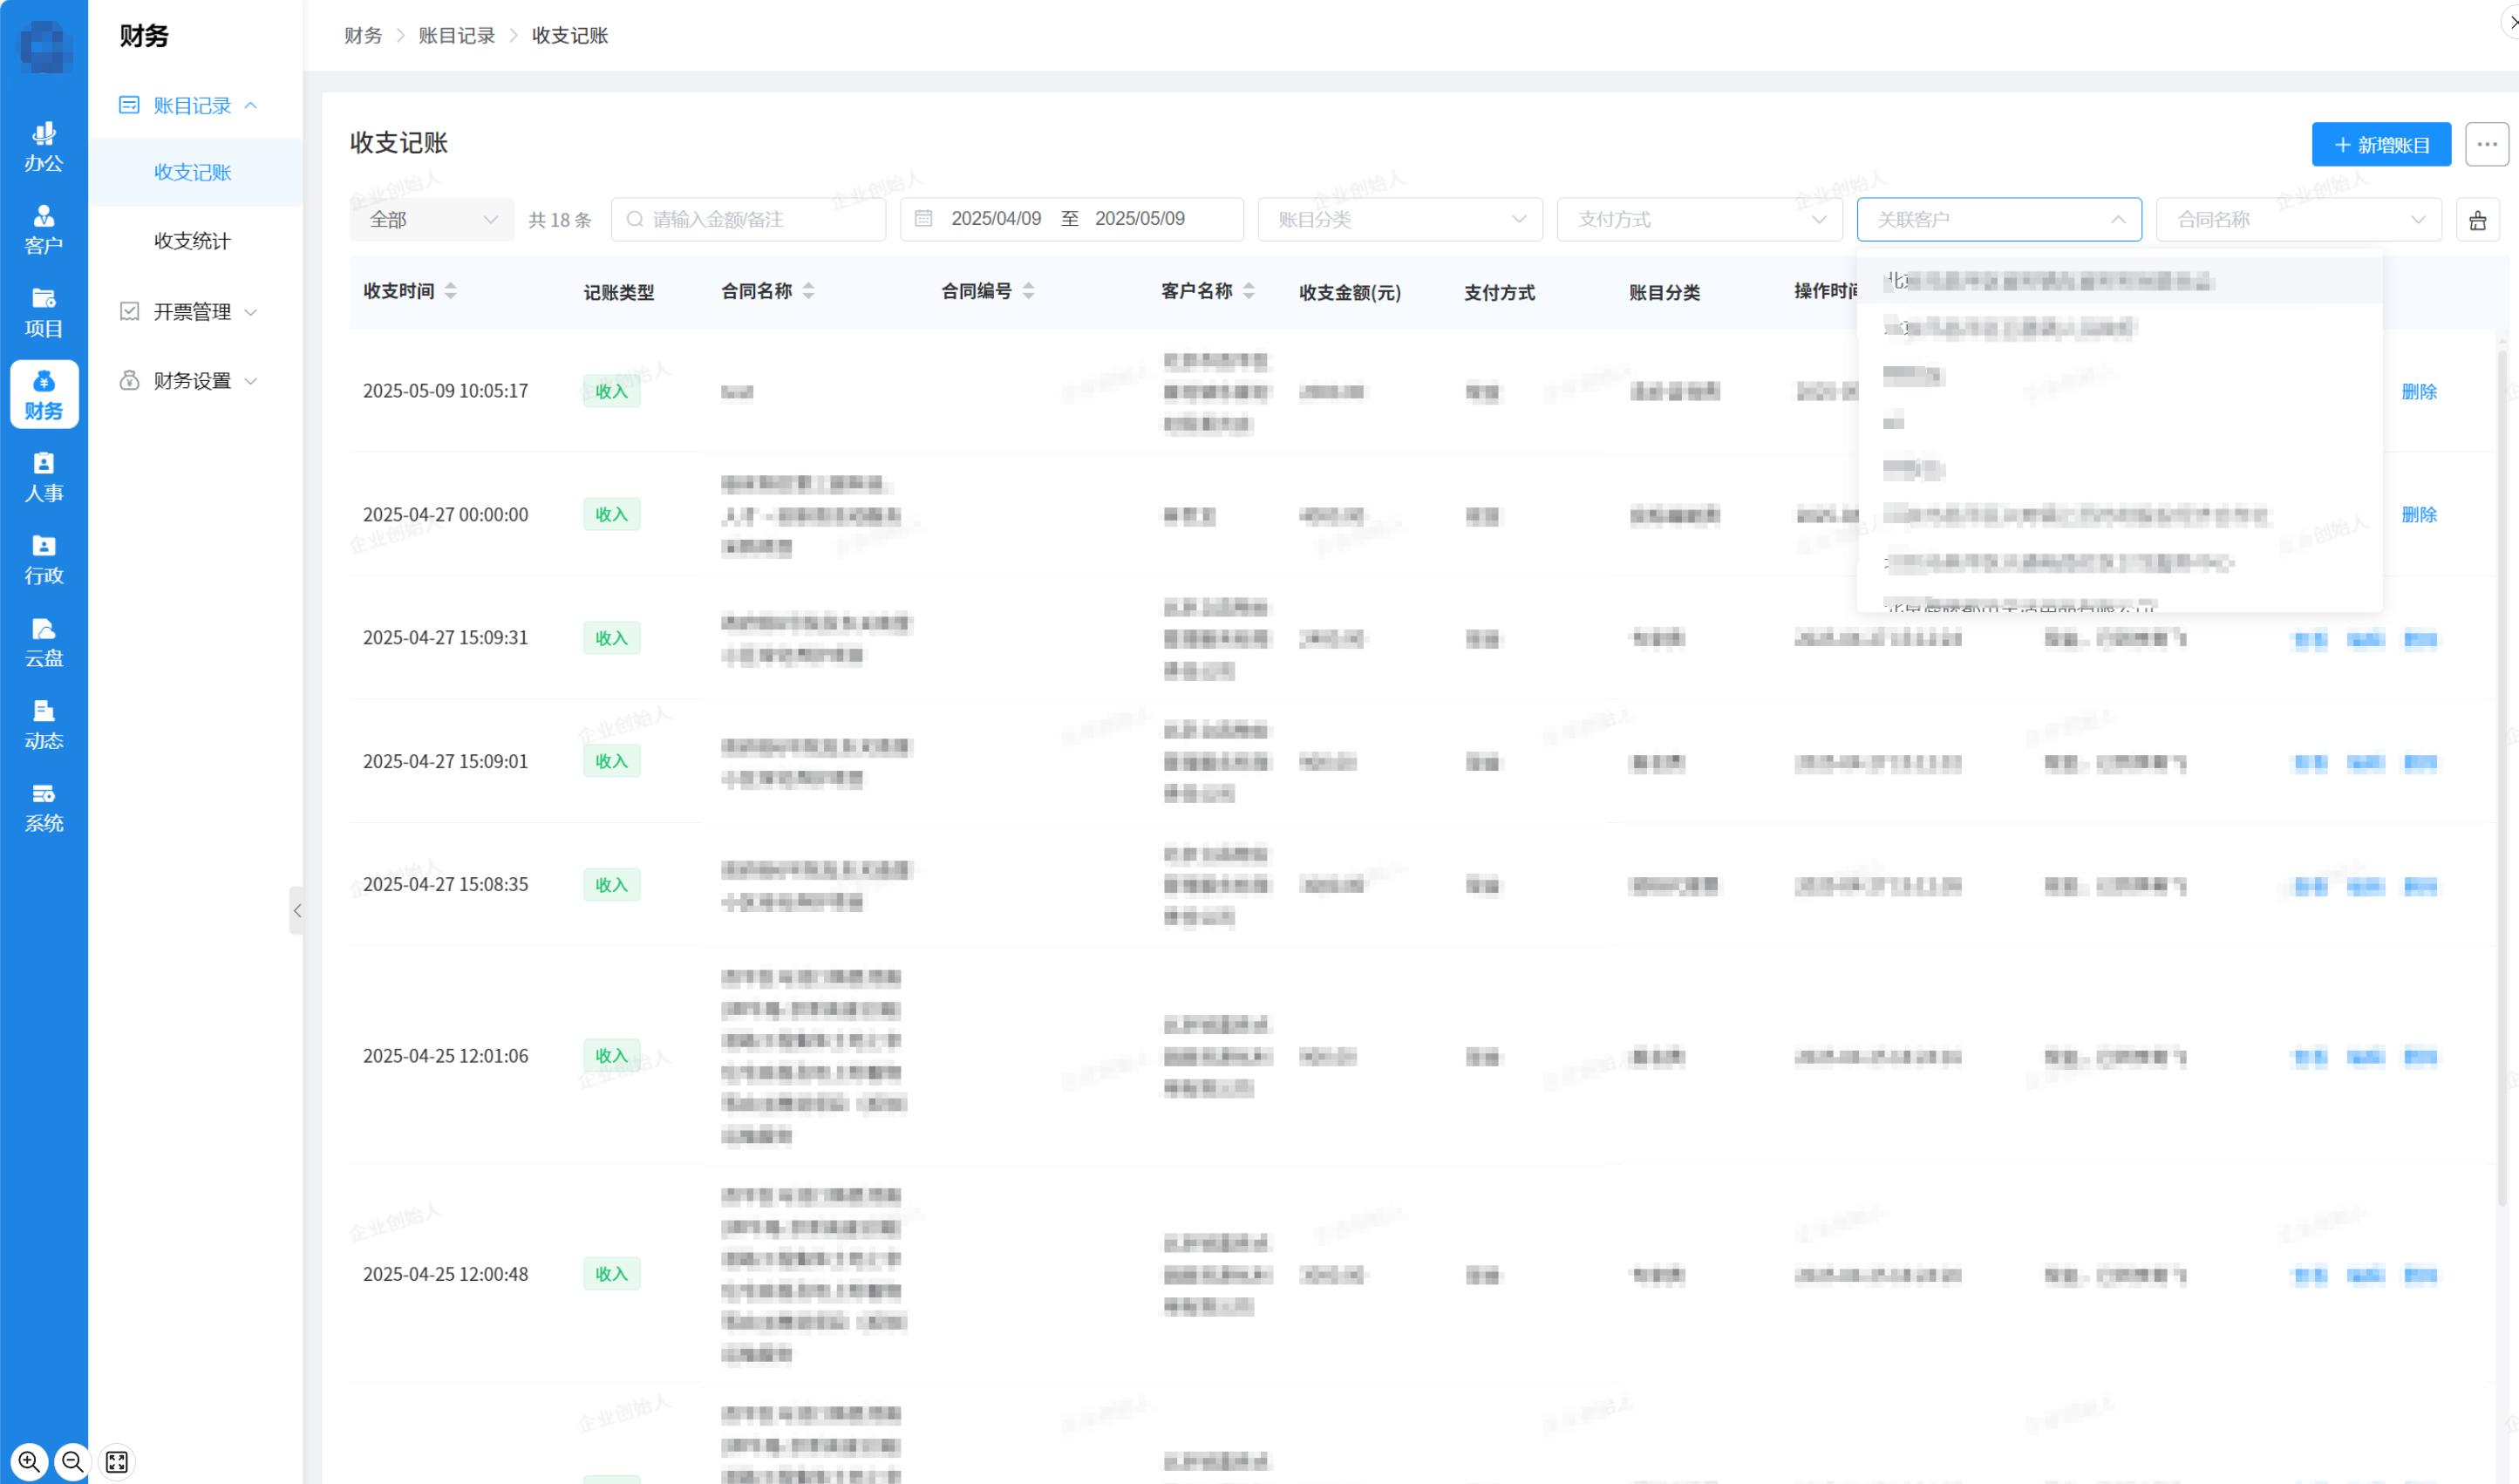Viewport: 2519px width, 1484px height.
Task: Click the 收支金额(元) column header
Action: [1349, 293]
